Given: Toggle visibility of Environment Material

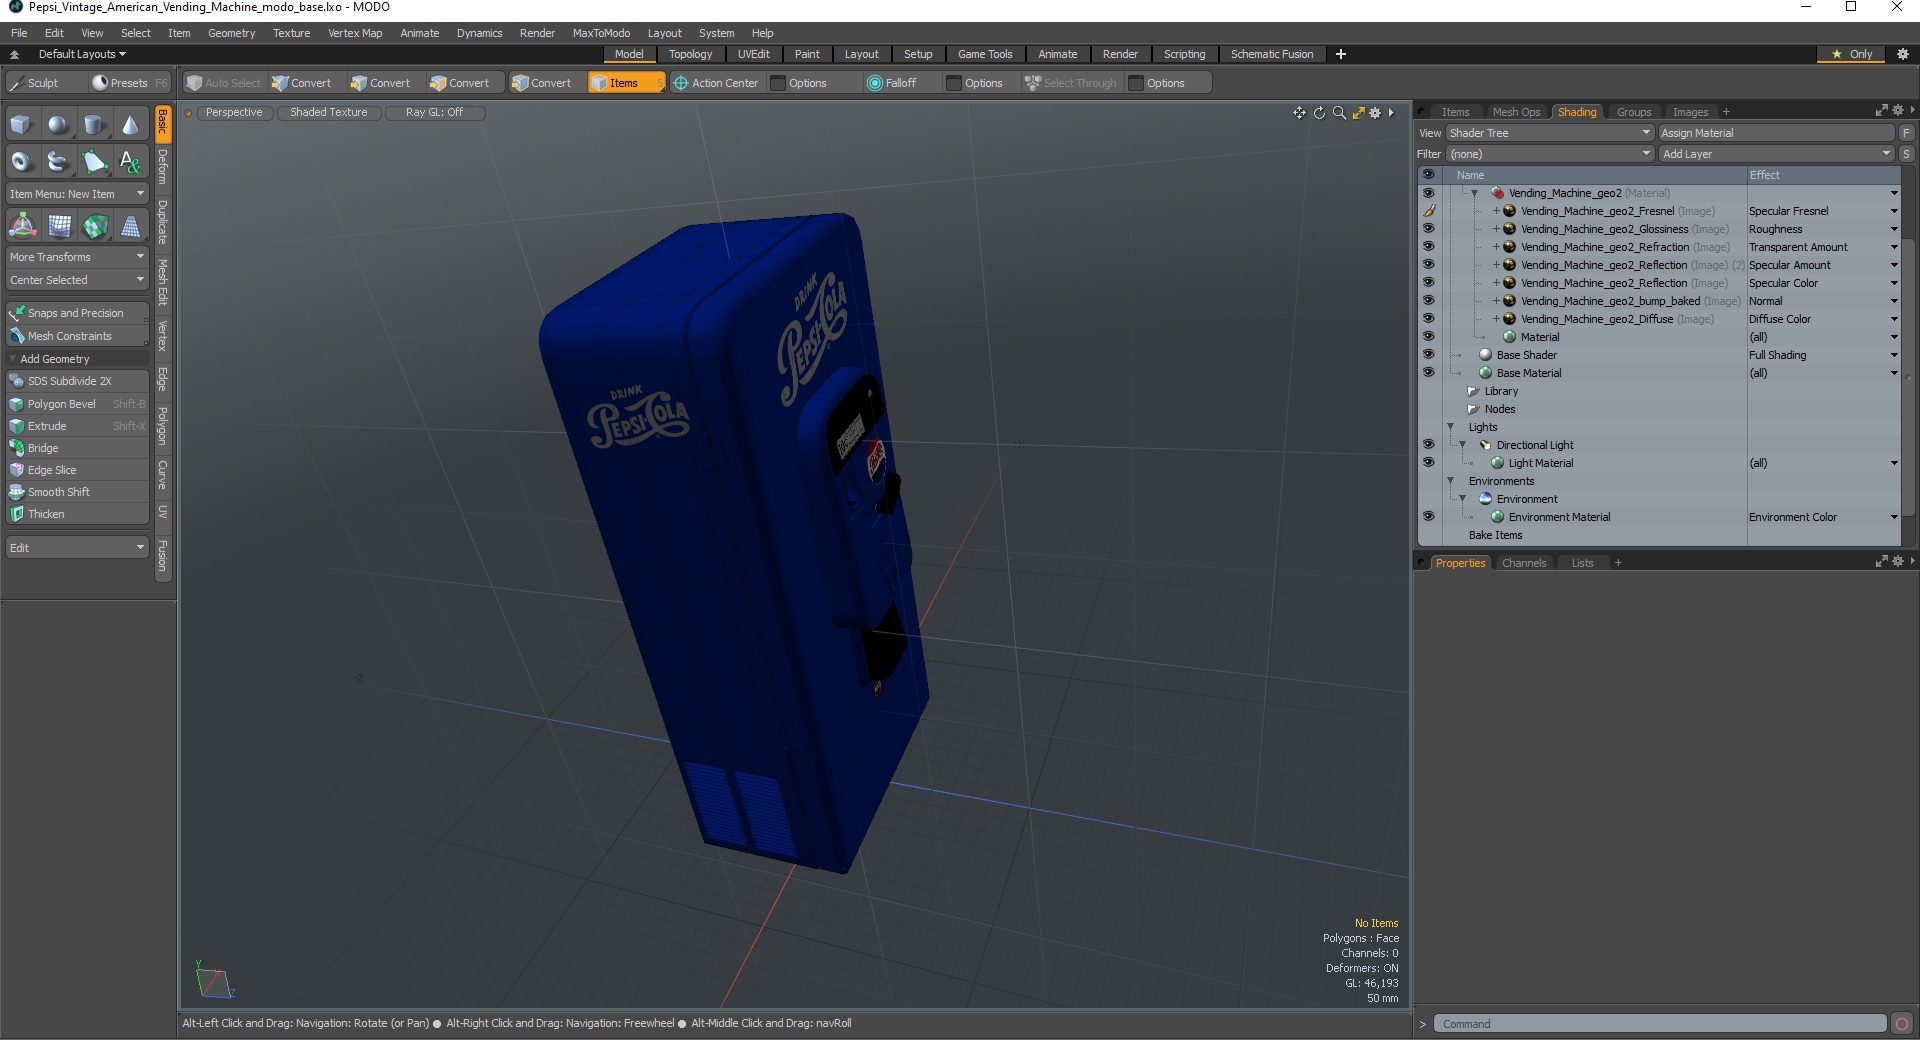Looking at the screenshot, I should pyautogui.click(x=1428, y=517).
